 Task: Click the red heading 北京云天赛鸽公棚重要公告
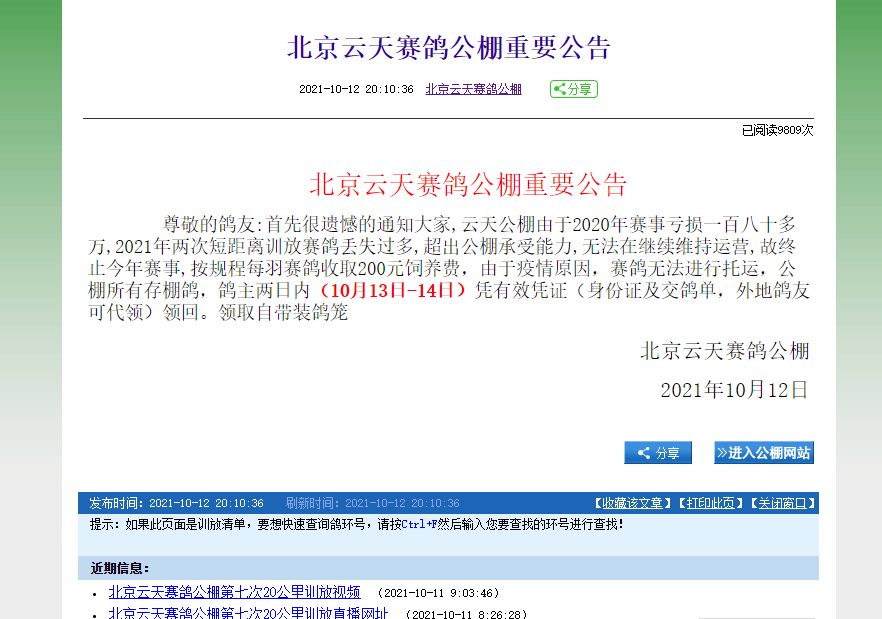[468, 185]
